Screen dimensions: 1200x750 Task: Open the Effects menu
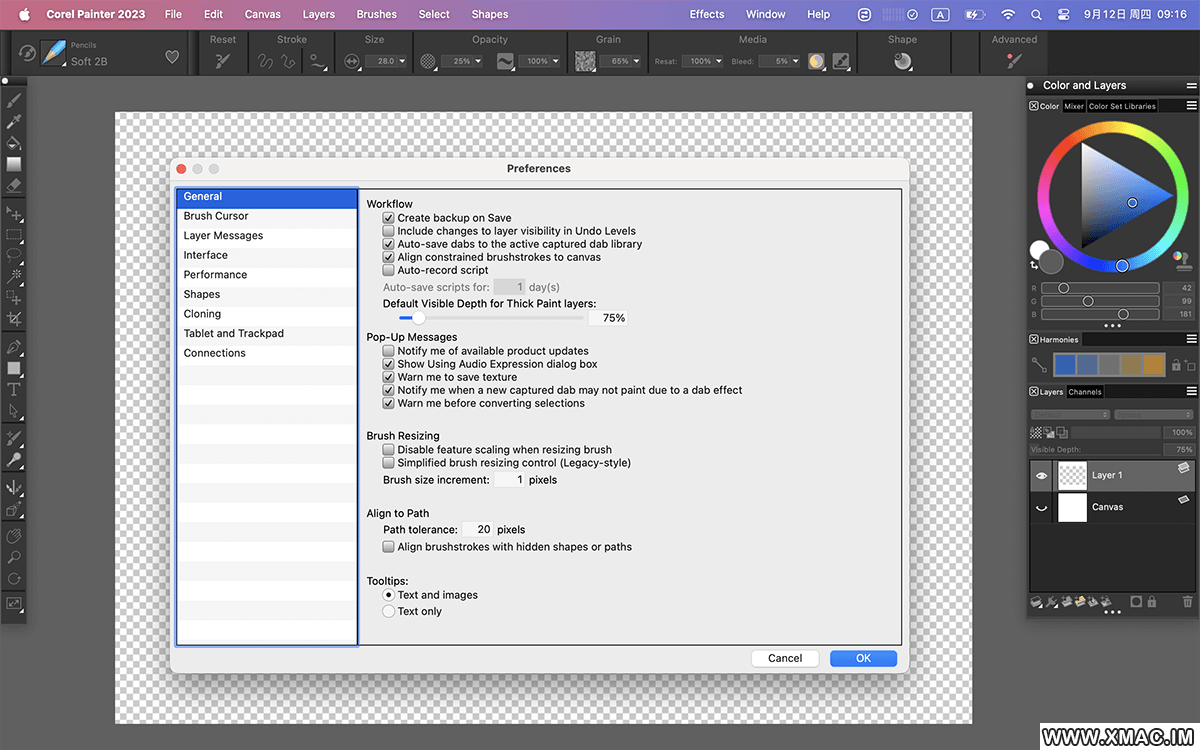(707, 14)
